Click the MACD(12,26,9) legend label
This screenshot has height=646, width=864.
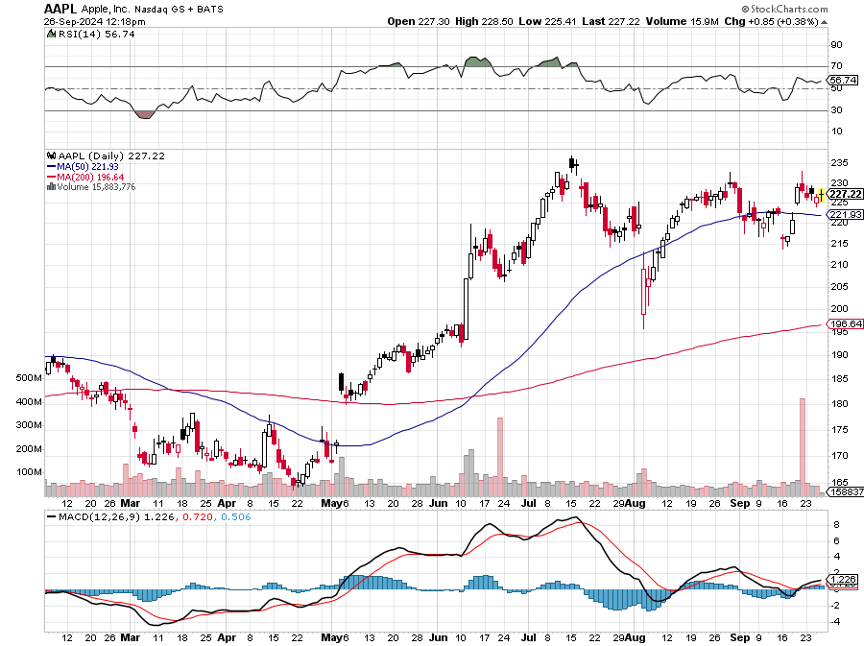pyautogui.click(x=99, y=517)
